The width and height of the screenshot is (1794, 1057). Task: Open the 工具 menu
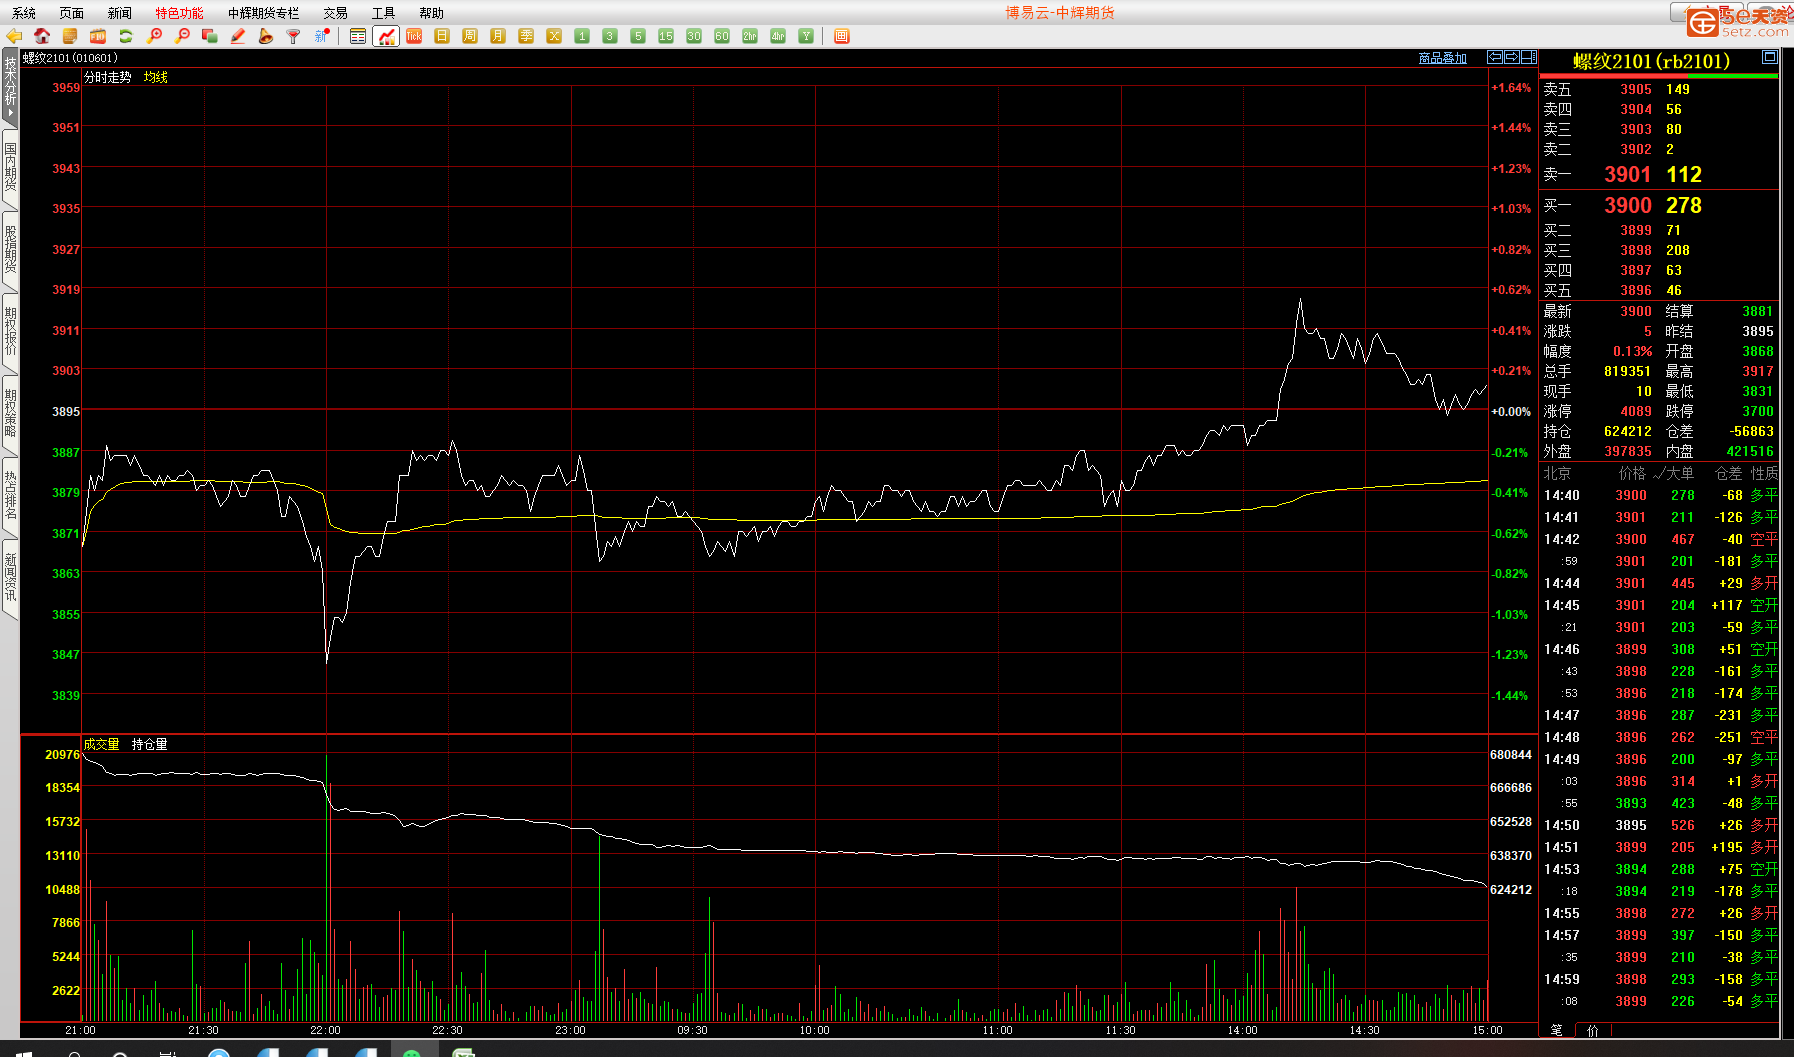pyautogui.click(x=384, y=13)
